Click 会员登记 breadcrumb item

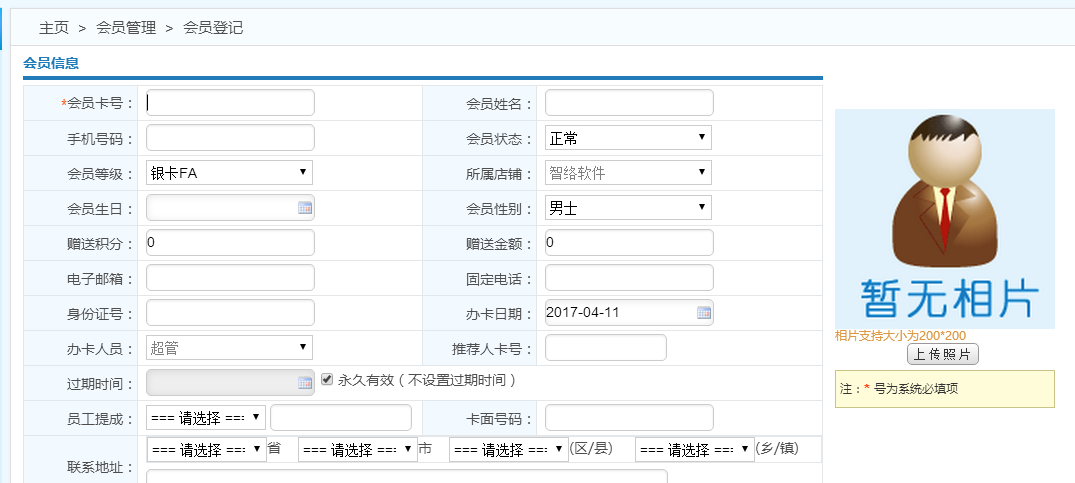213,28
